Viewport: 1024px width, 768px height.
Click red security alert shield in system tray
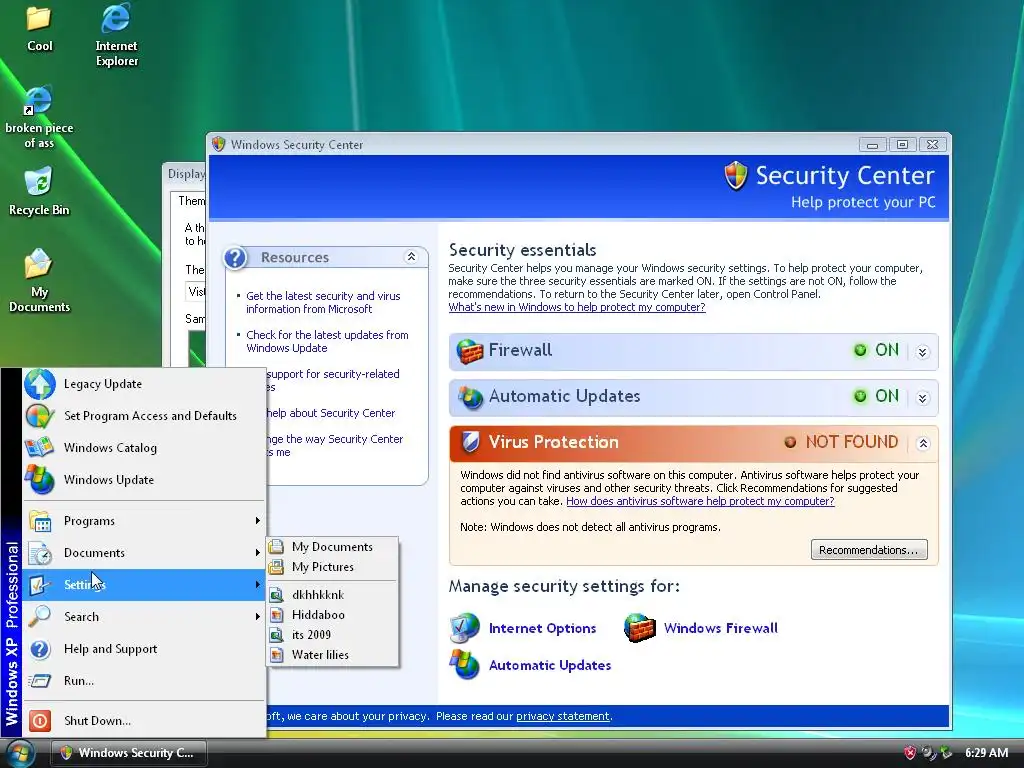coord(910,753)
